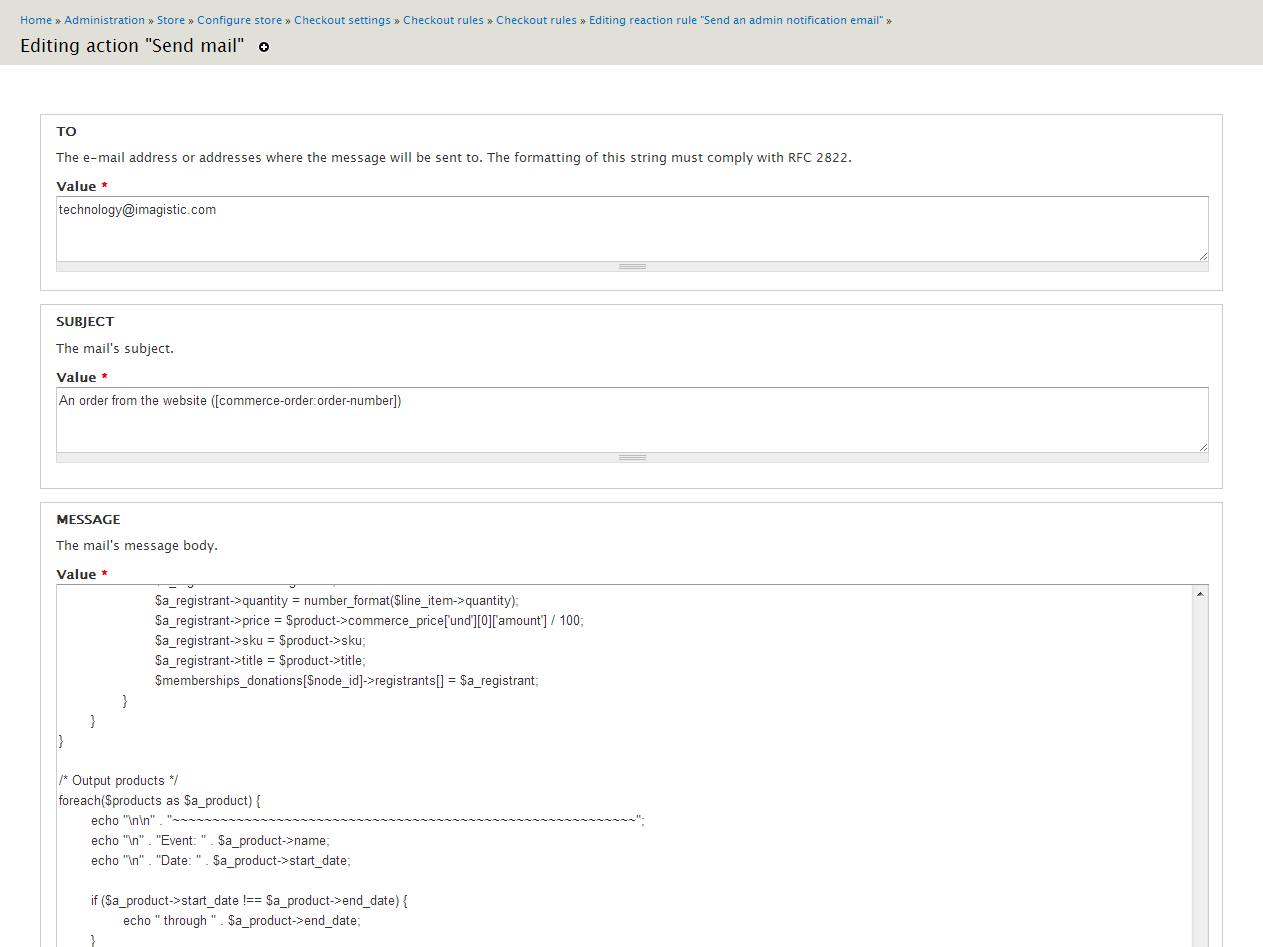
Task: Click the resize grippie bar under TO field
Action: pos(632,267)
